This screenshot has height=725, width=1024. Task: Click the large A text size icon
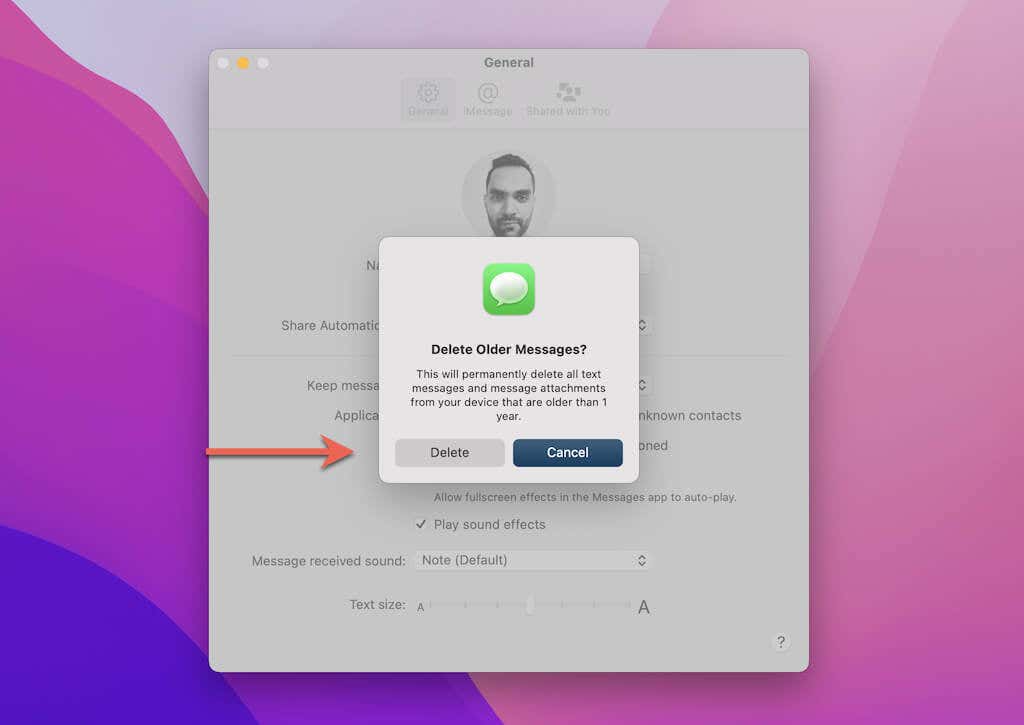(x=643, y=607)
